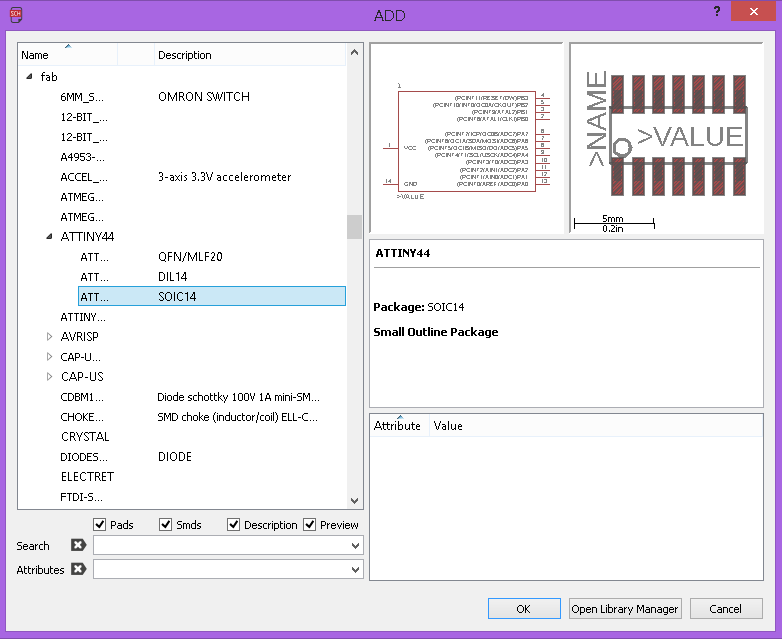Click the ATTINY44 schematic symbol preview
The image size is (782, 641).
click(x=466, y=139)
